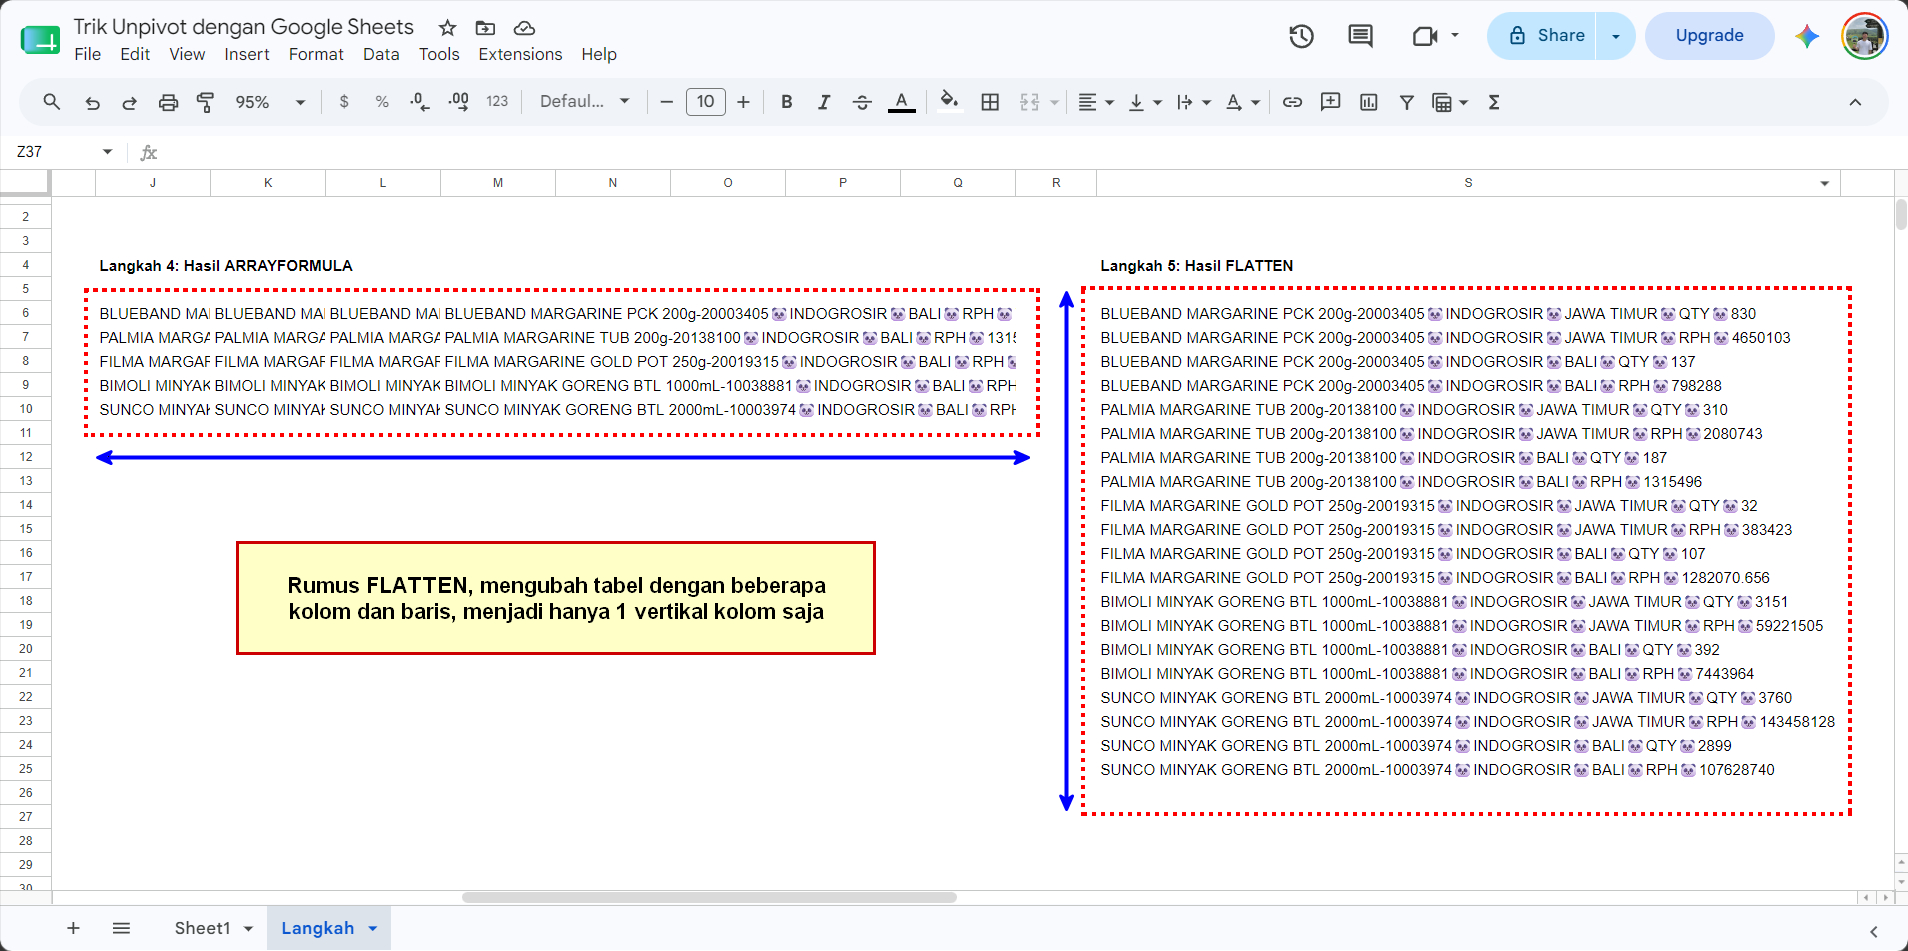Open fill color picker
Viewport: 1908px width, 951px height.
(x=950, y=102)
